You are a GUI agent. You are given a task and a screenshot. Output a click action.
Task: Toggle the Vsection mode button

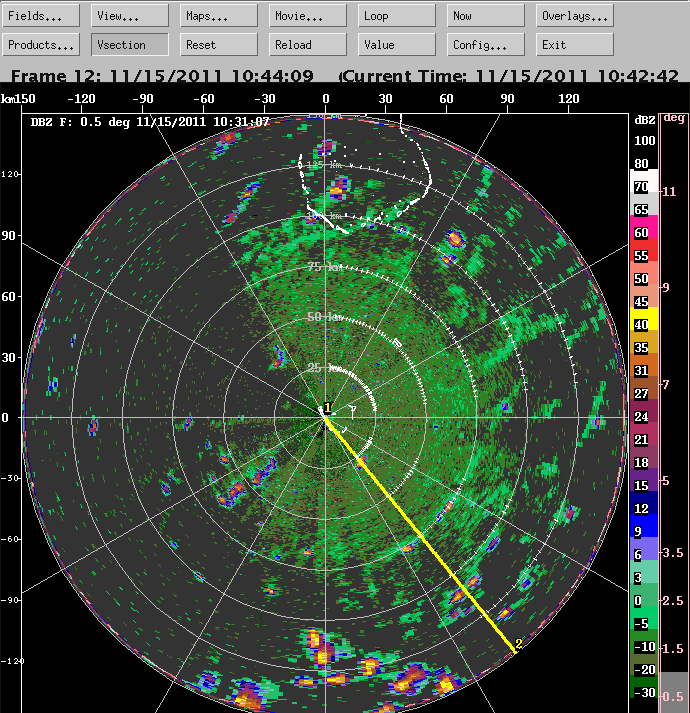(x=130, y=45)
